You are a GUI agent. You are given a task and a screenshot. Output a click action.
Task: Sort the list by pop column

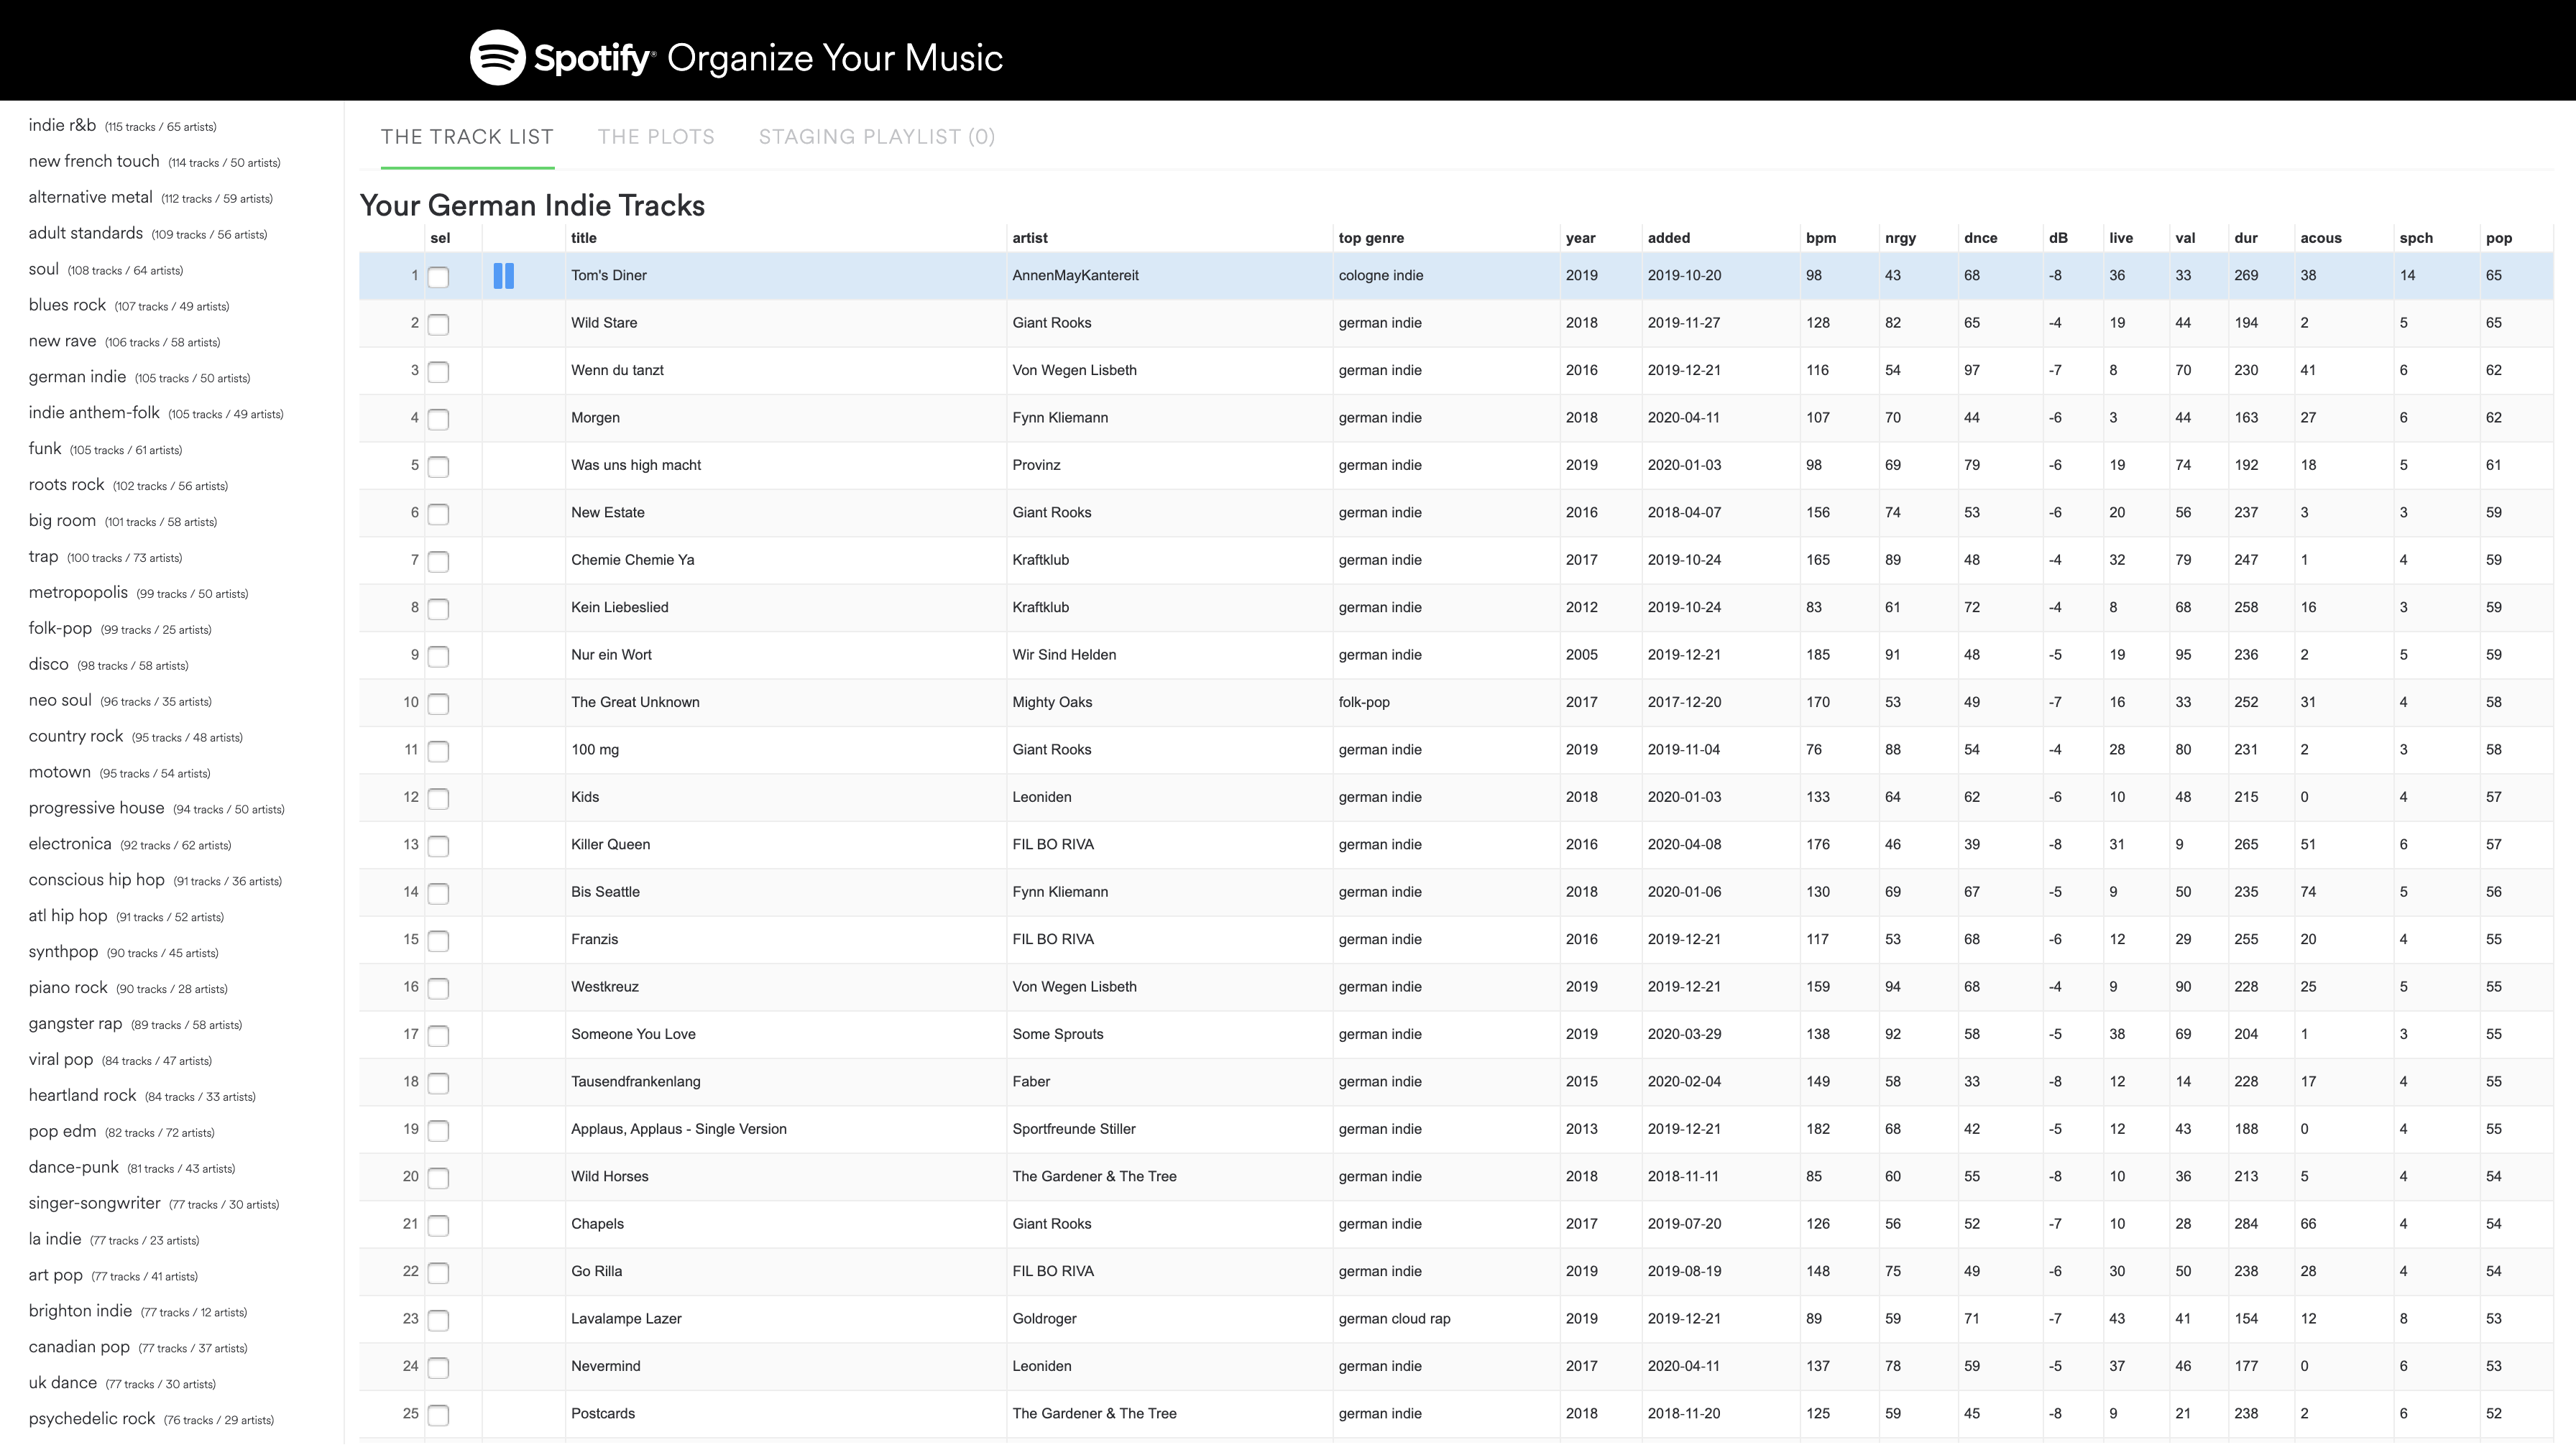point(2498,238)
